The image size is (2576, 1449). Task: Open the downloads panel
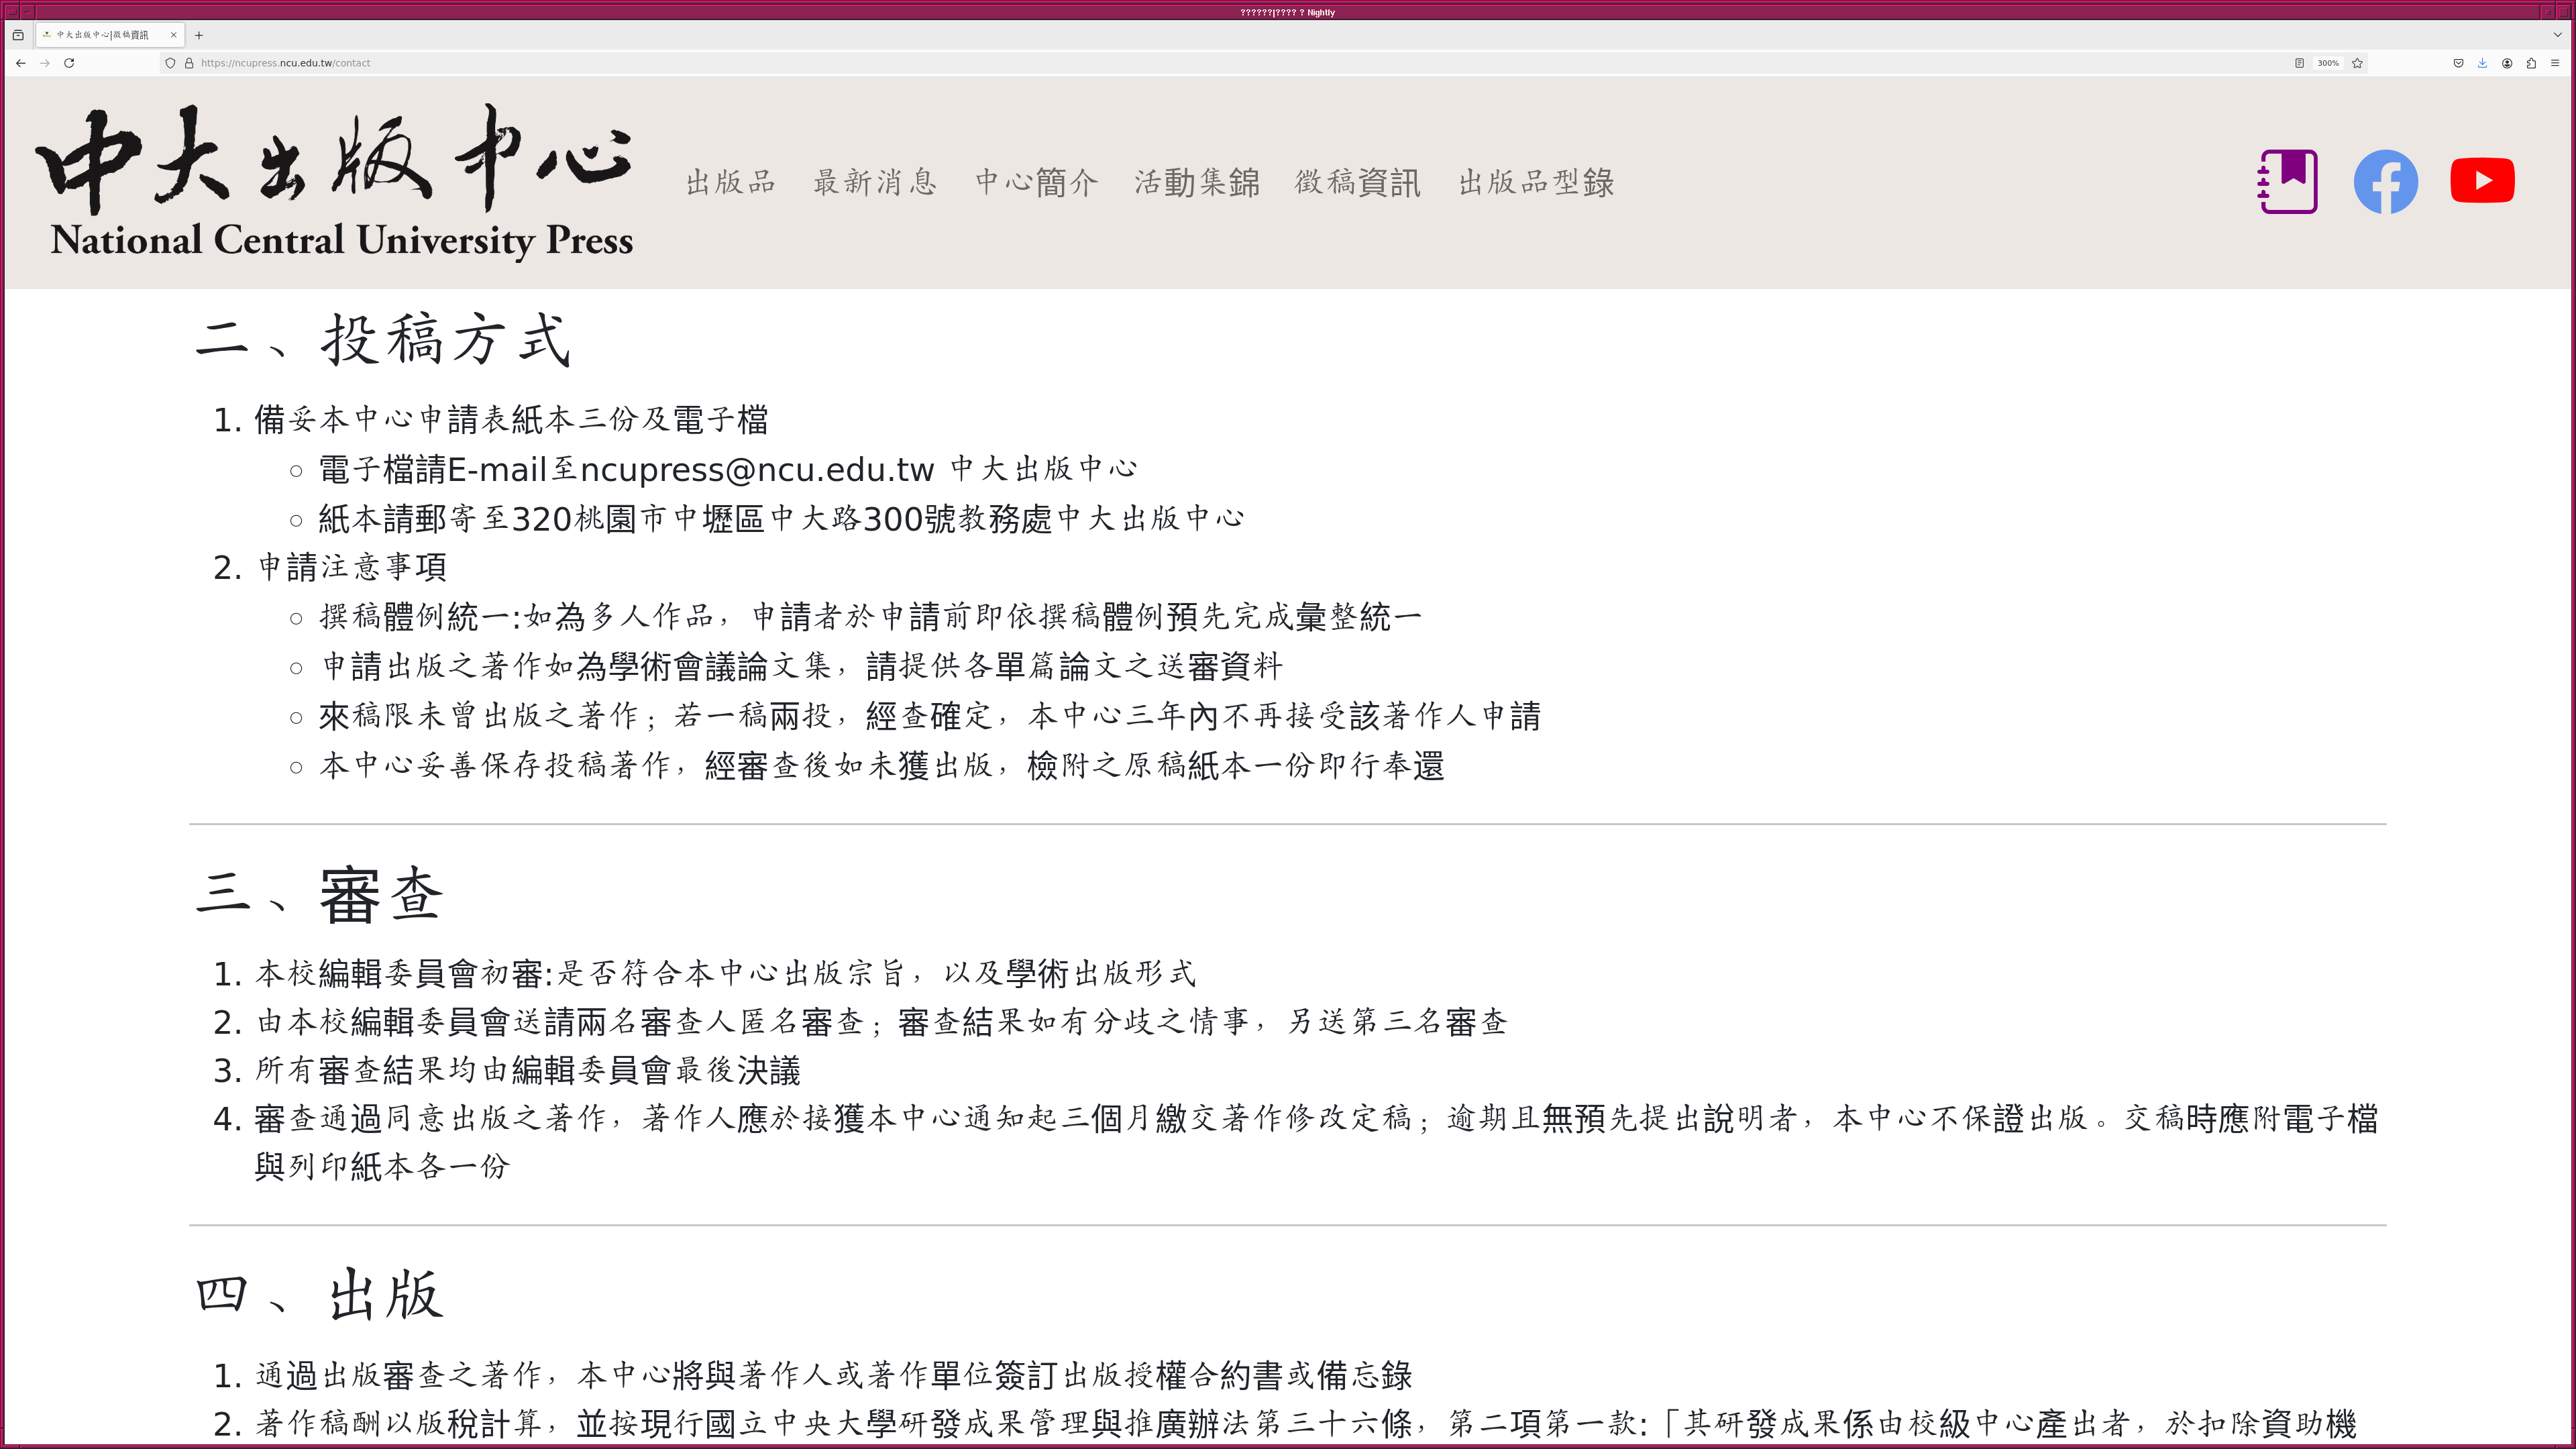tap(2482, 63)
